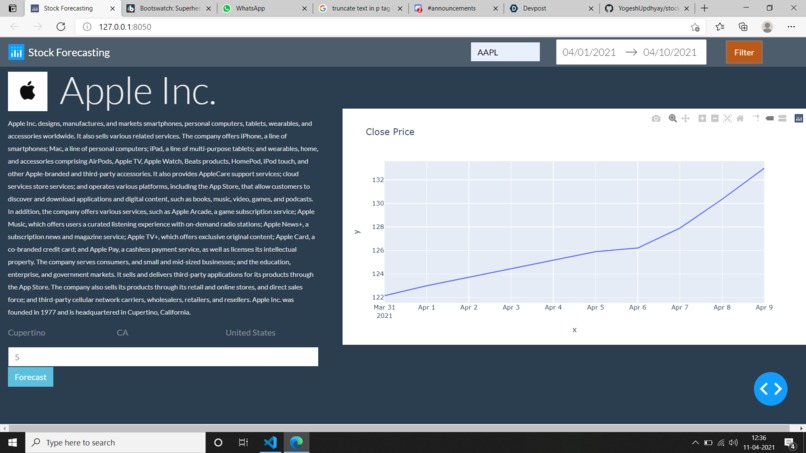
Task: Close the Devpost browser tab
Action: point(591,8)
